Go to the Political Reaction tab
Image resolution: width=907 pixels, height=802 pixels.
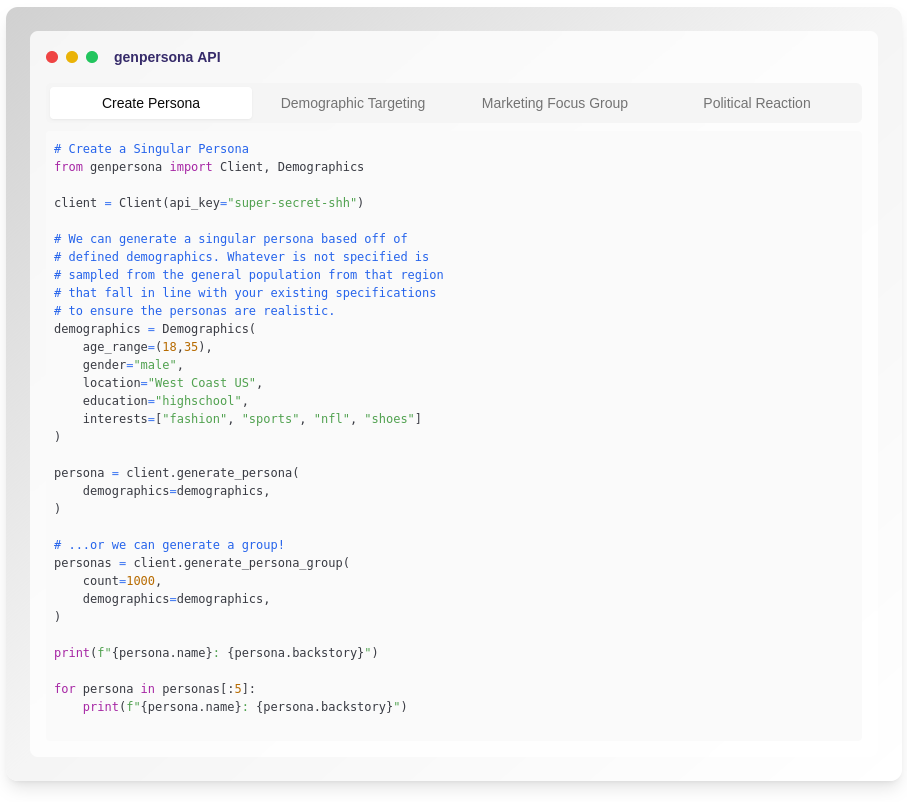point(757,103)
